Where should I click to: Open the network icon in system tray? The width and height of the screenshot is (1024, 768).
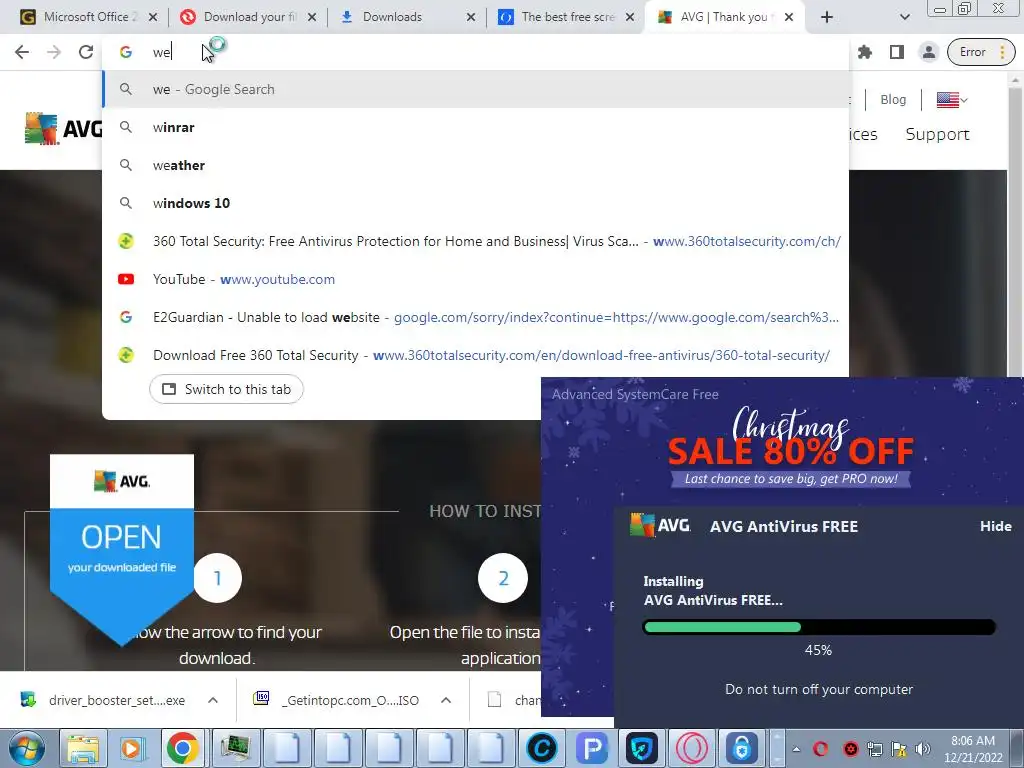click(875, 749)
